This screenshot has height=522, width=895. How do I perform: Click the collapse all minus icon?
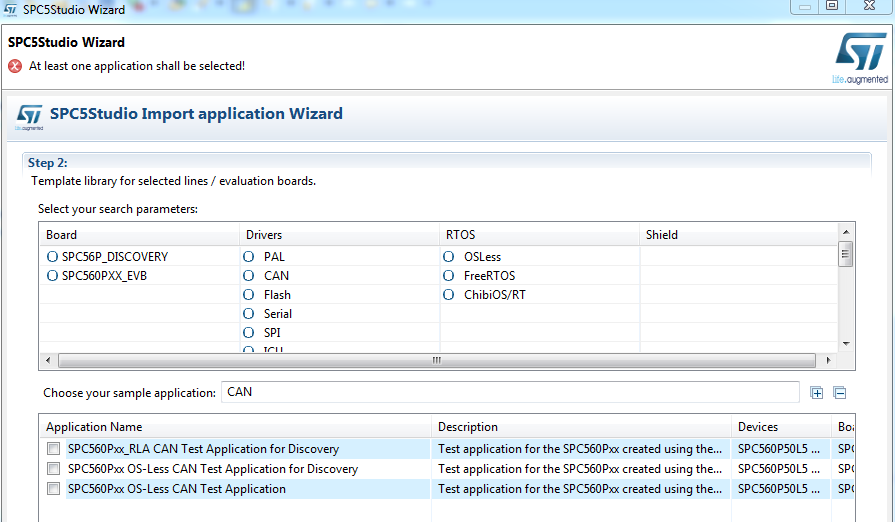[840, 393]
